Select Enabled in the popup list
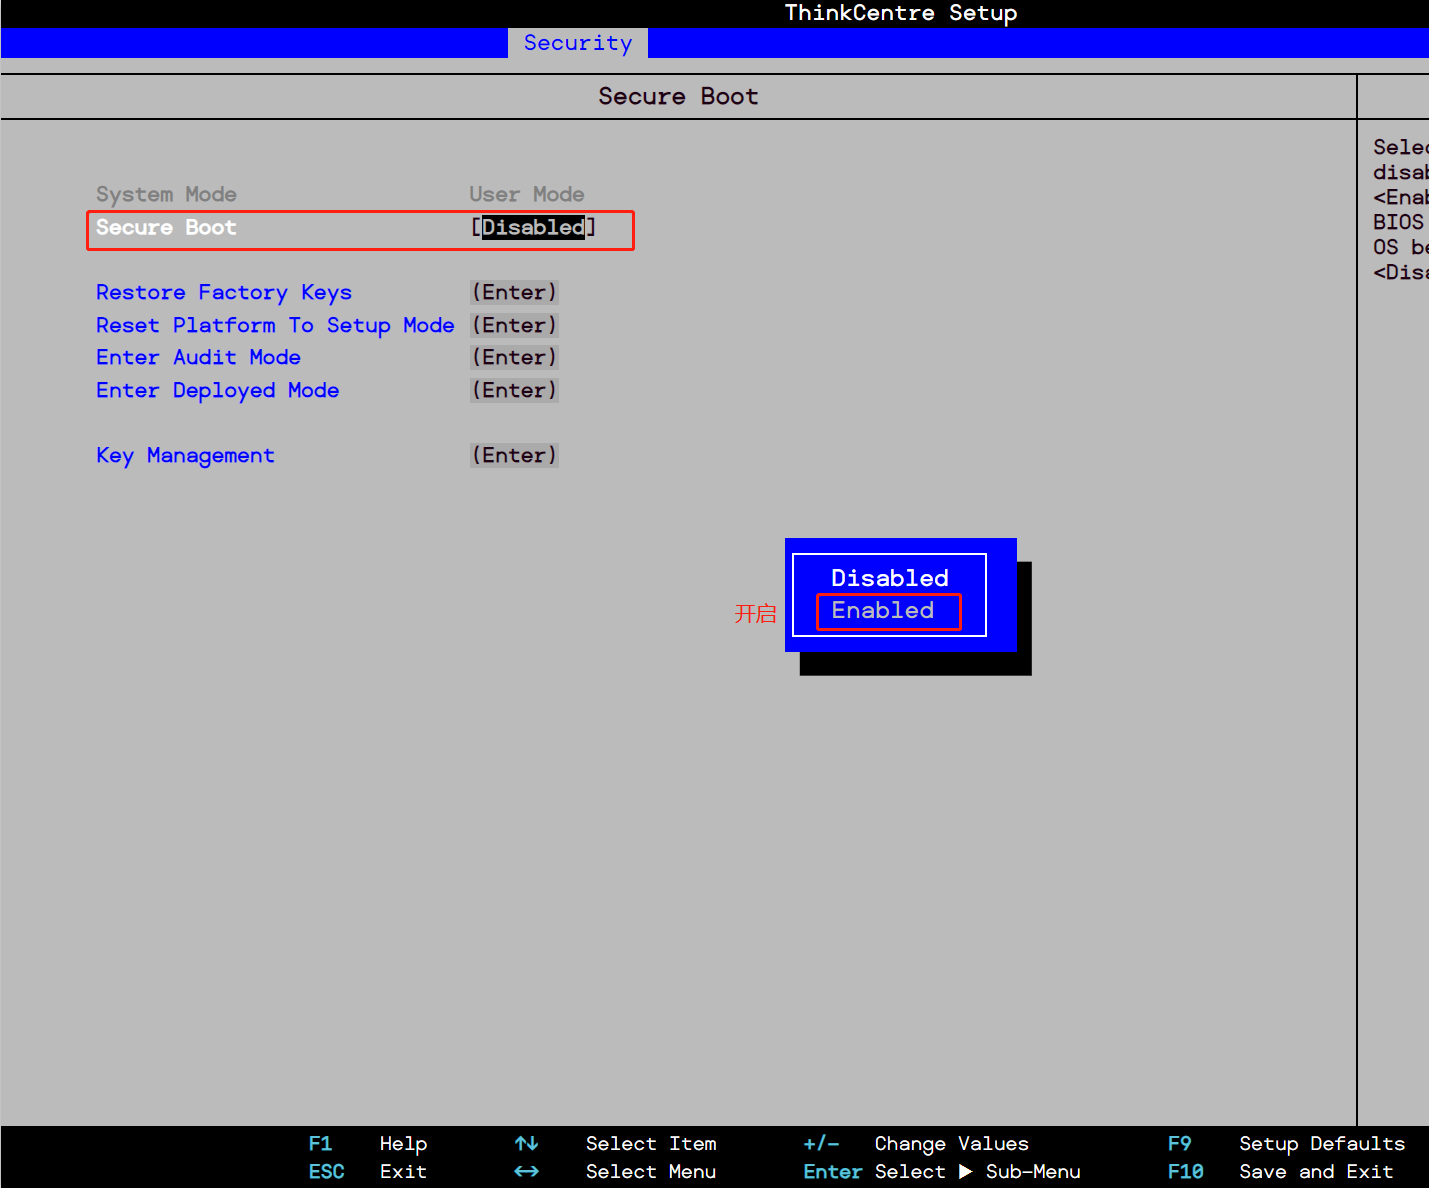 click(883, 611)
